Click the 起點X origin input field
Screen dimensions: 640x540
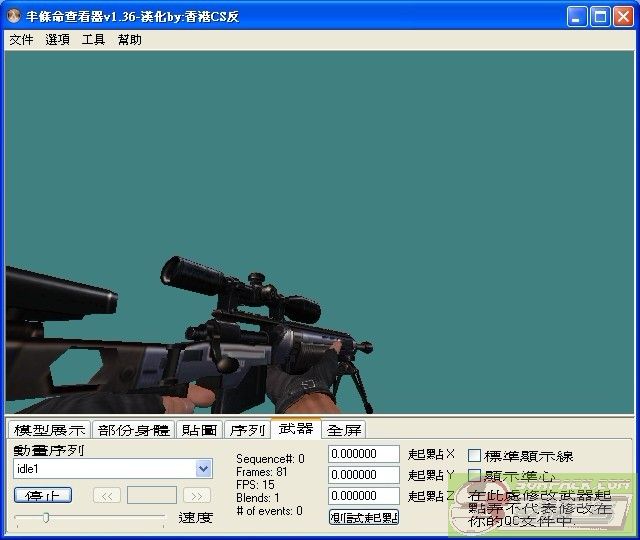click(364, 455)
